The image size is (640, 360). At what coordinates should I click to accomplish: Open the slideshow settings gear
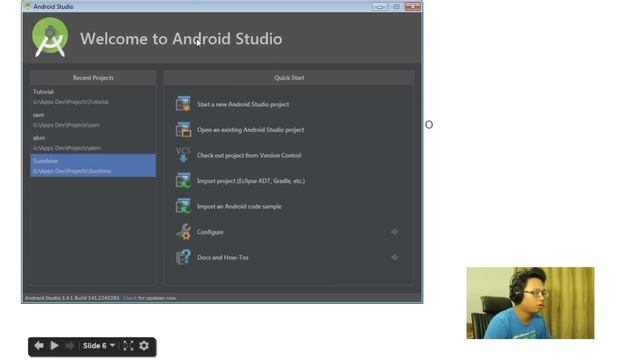point(144,346)
